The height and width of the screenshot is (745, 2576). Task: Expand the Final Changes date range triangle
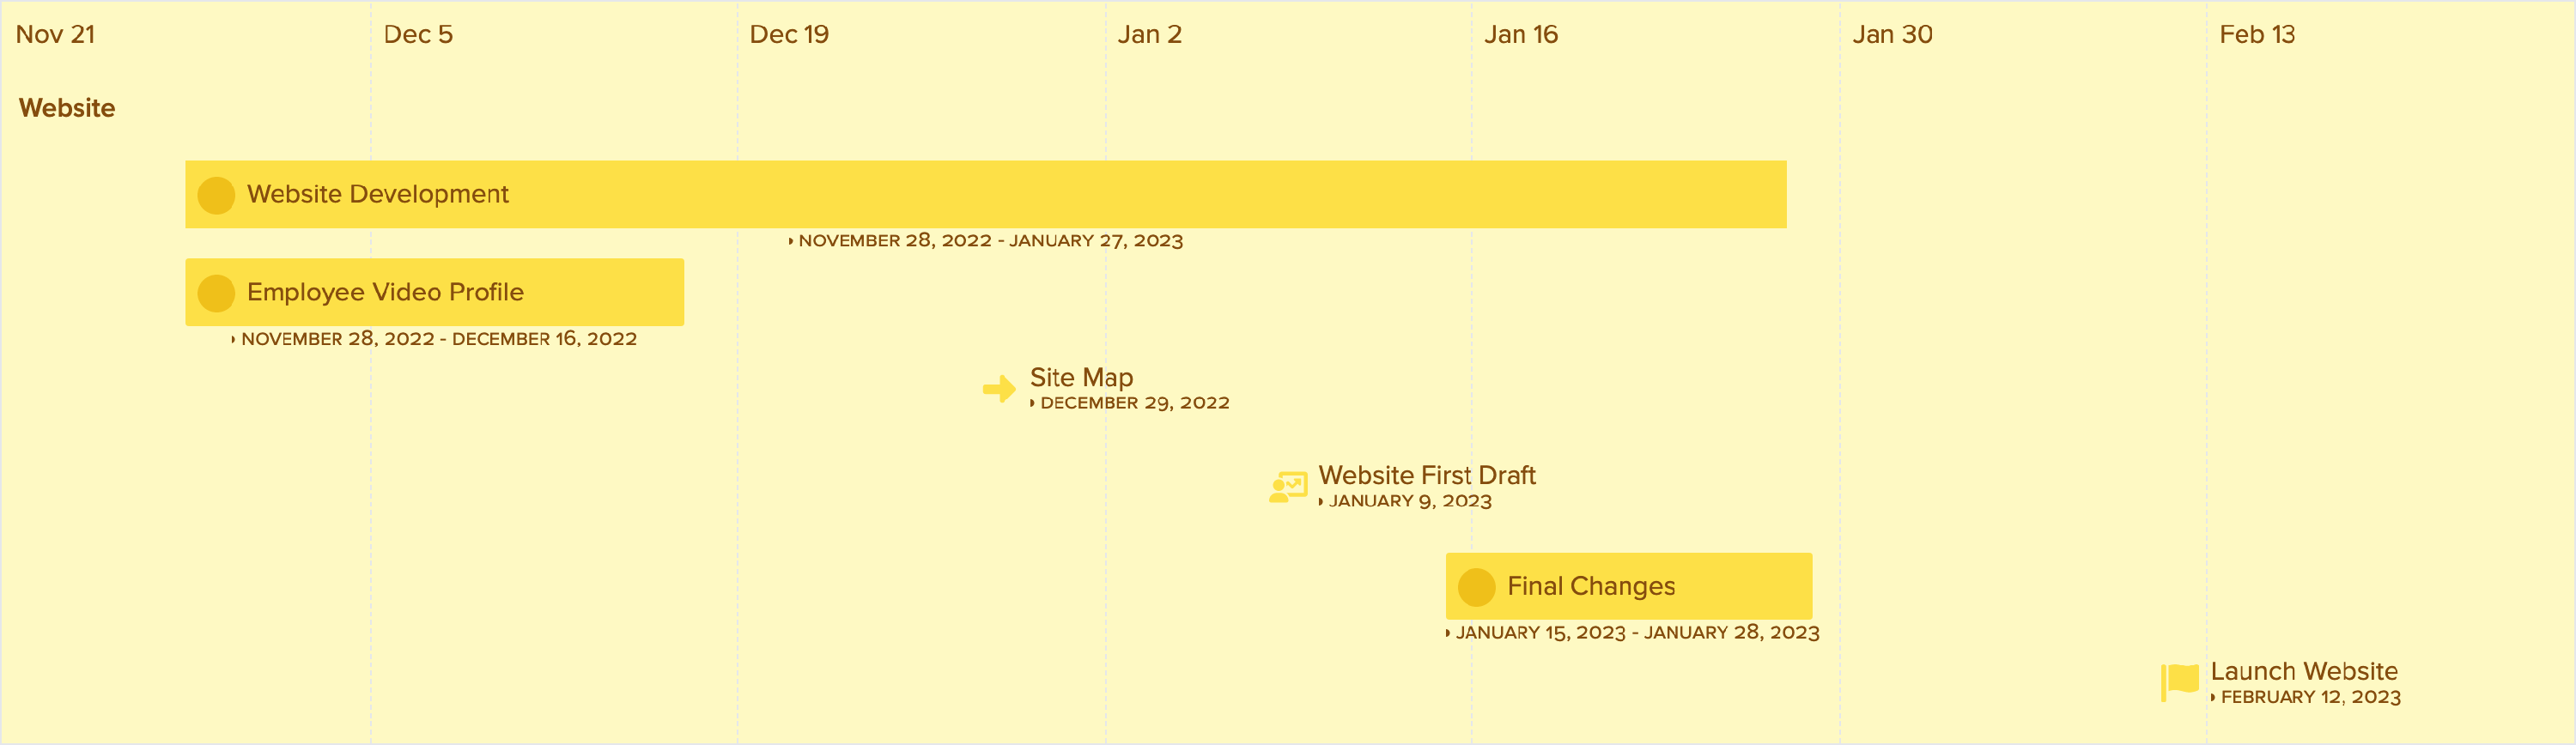pos(1448,633)
